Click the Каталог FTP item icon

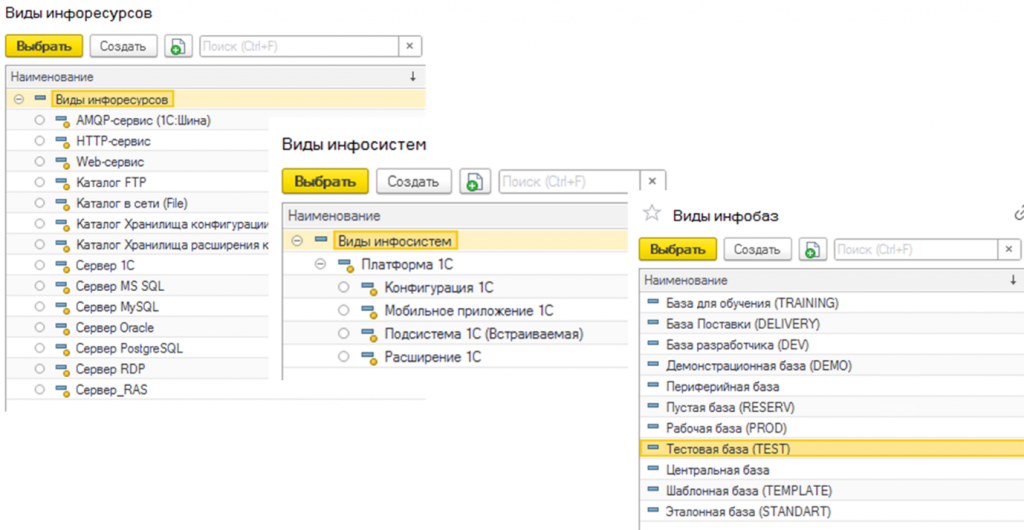click(62, 183)
